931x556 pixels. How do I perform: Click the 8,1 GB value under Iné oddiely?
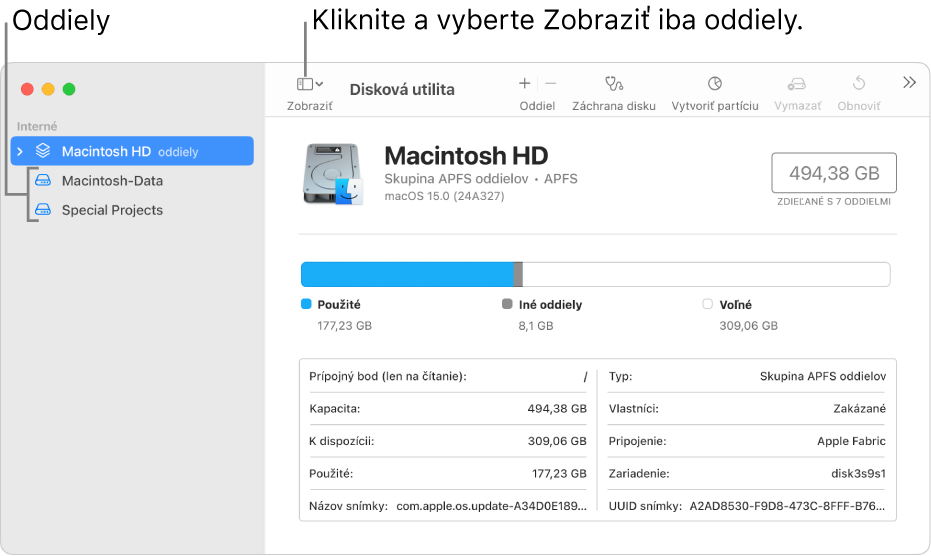[x=536, y=326]
